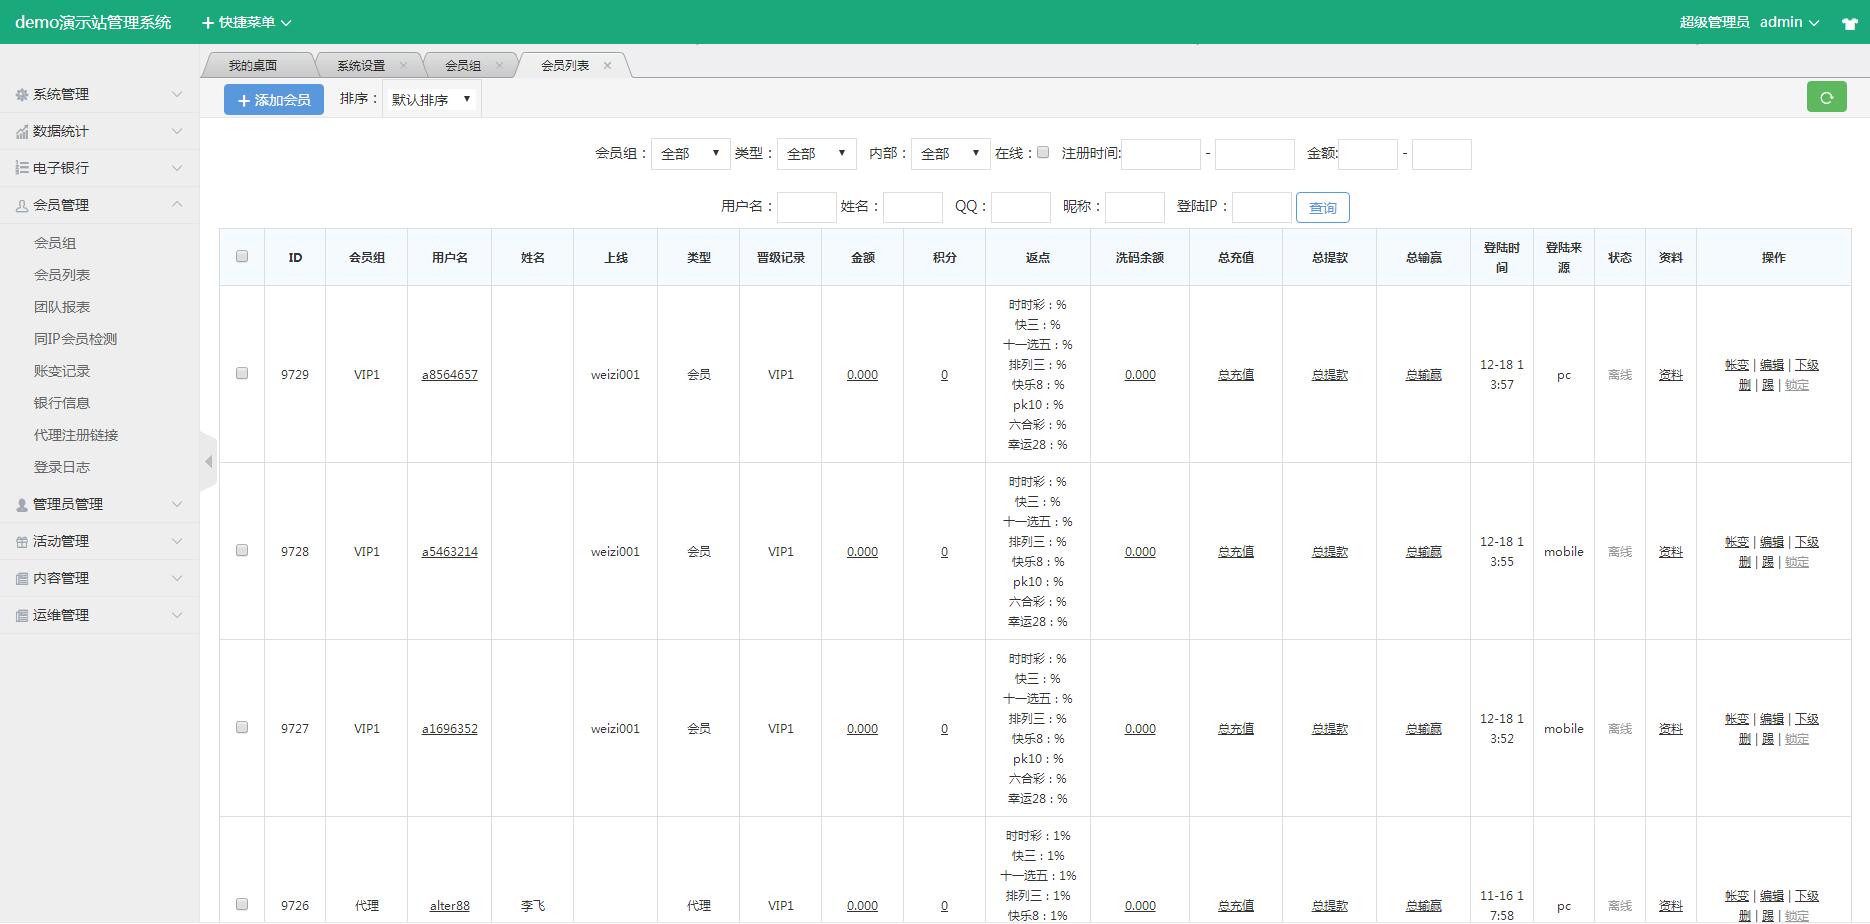Click the person icon next to 会员管理
Viewport: 1870px width, 924px height.
[x=22, y=205]
